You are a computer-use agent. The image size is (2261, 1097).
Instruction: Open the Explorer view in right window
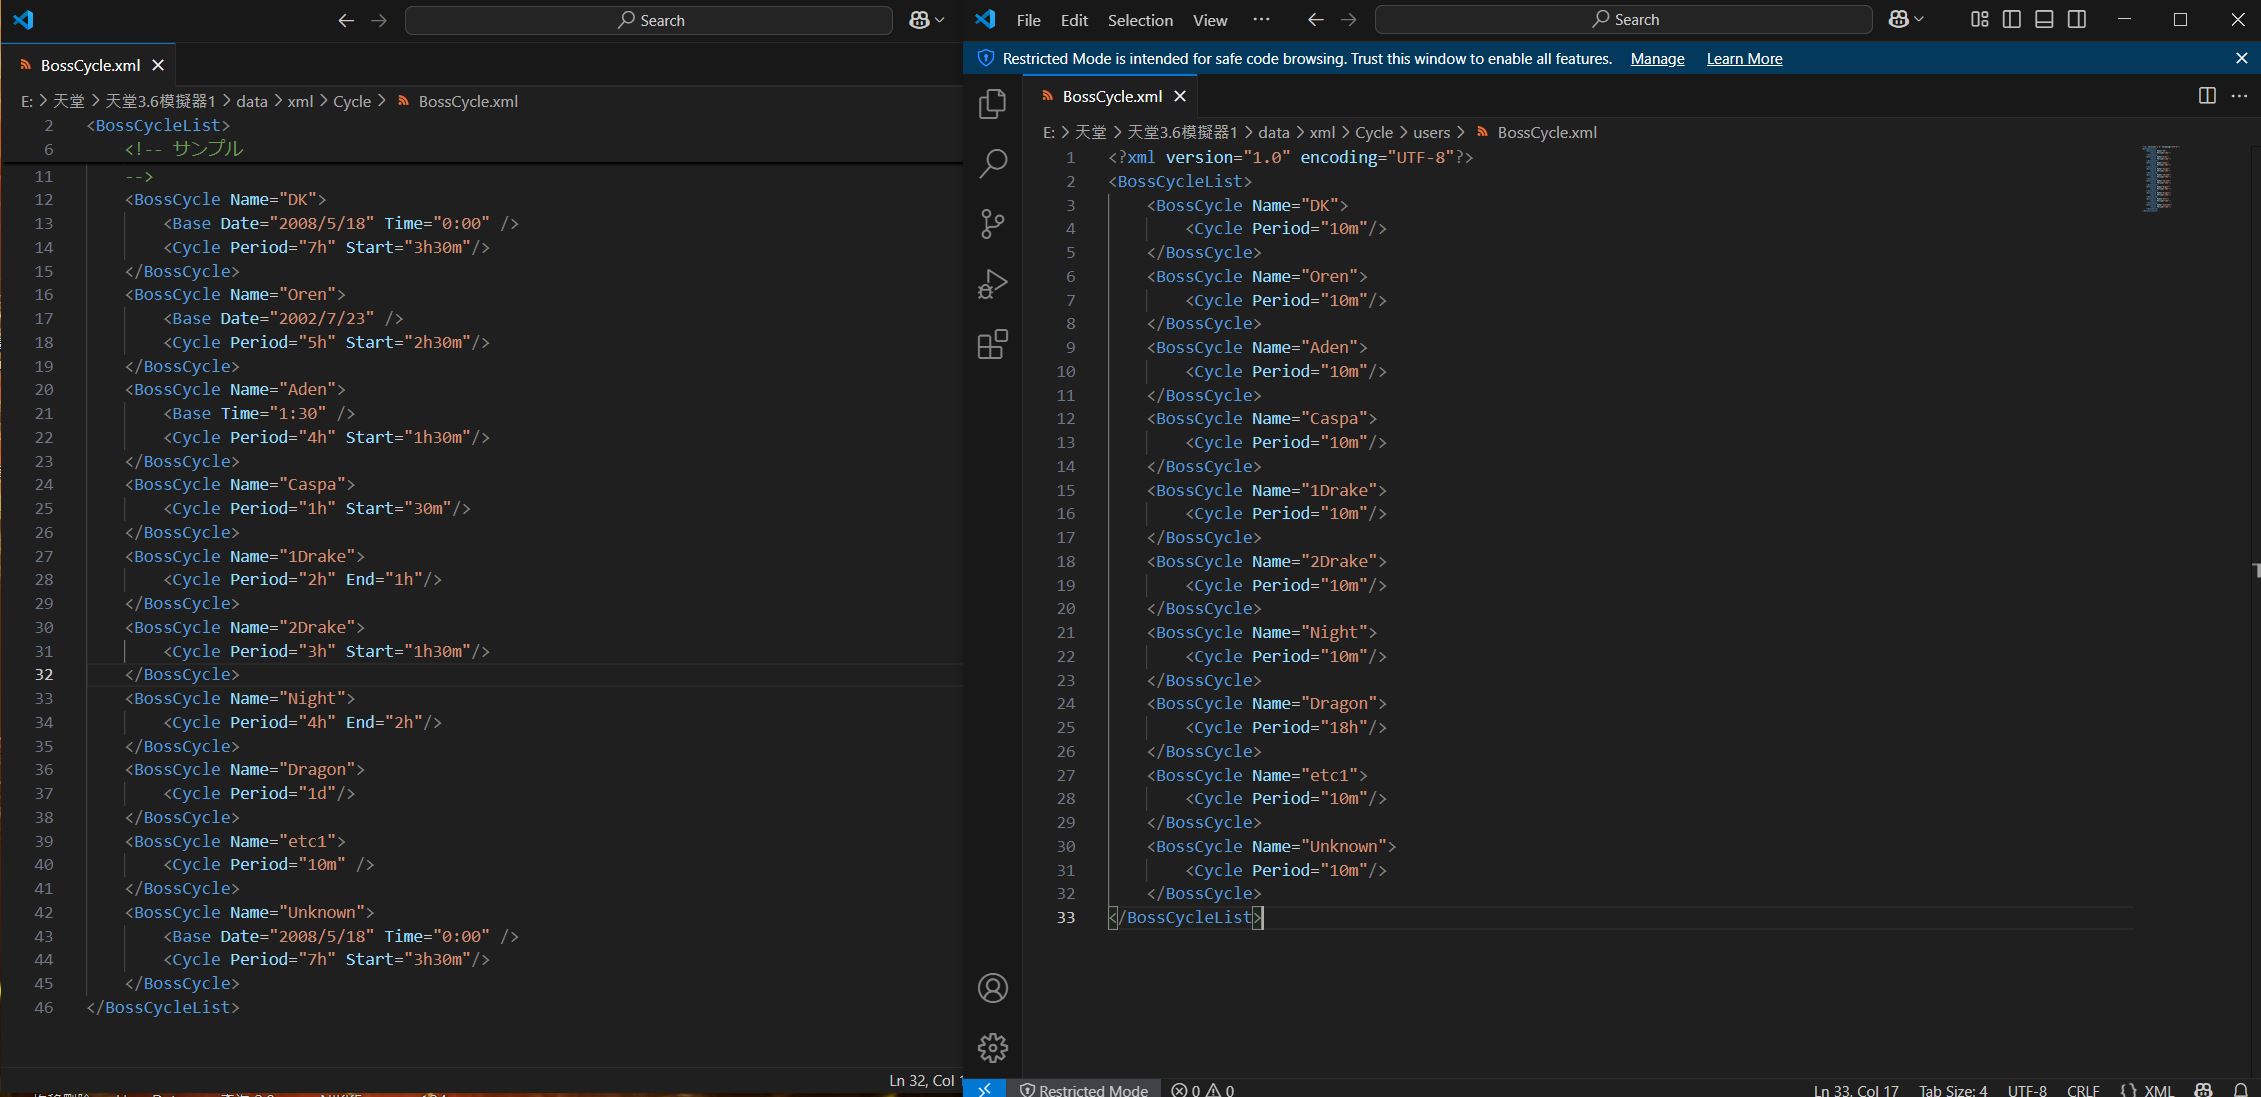click(992, 104)
